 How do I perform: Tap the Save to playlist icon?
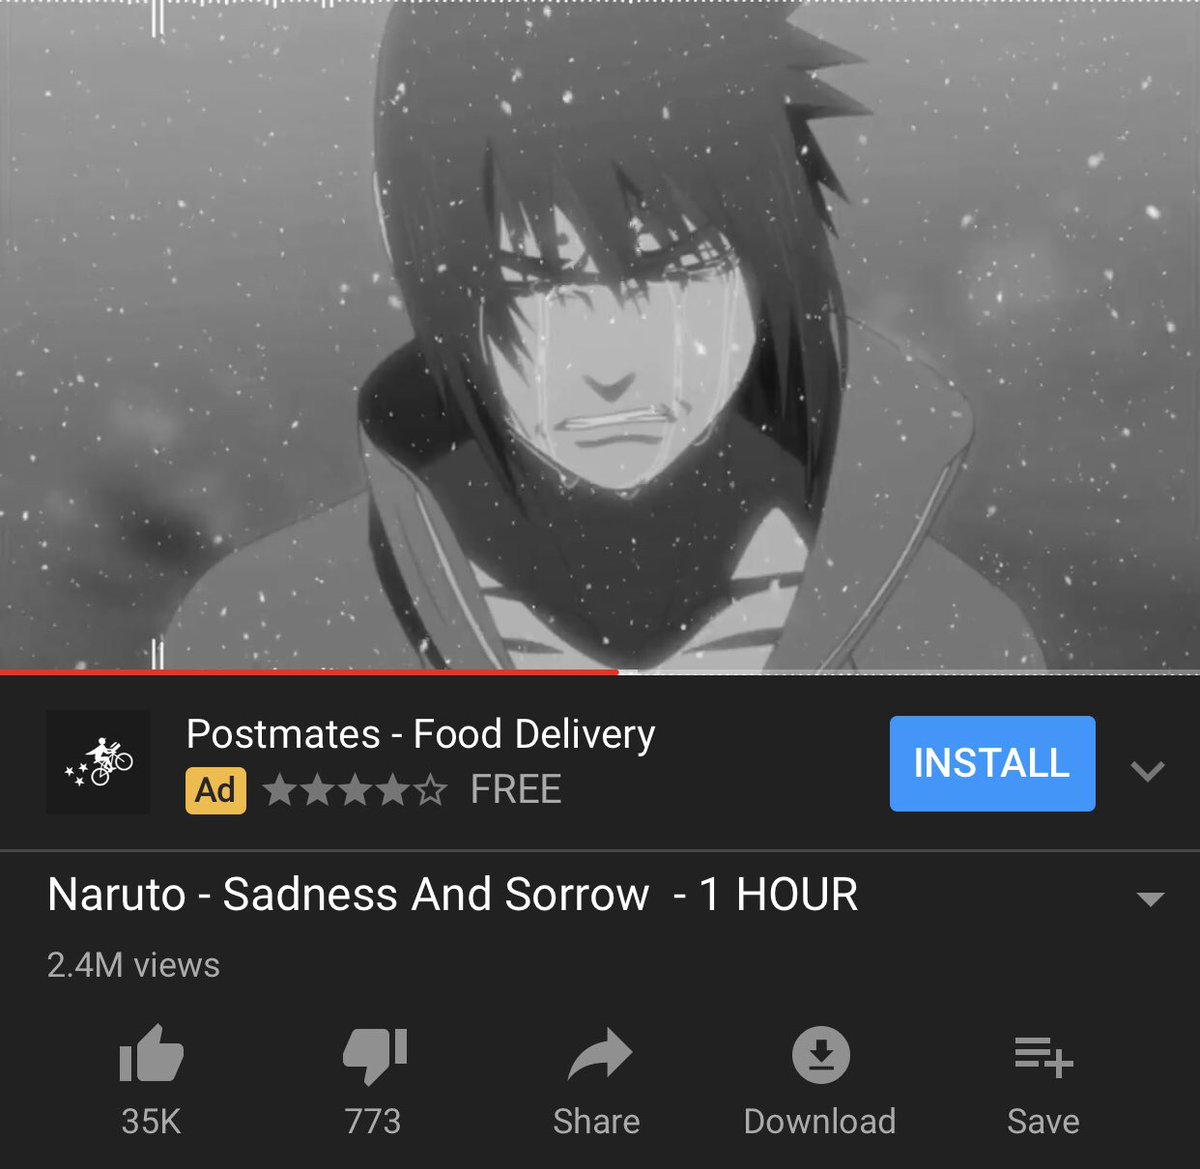pyautogui.click(x=1043, y=1056)
